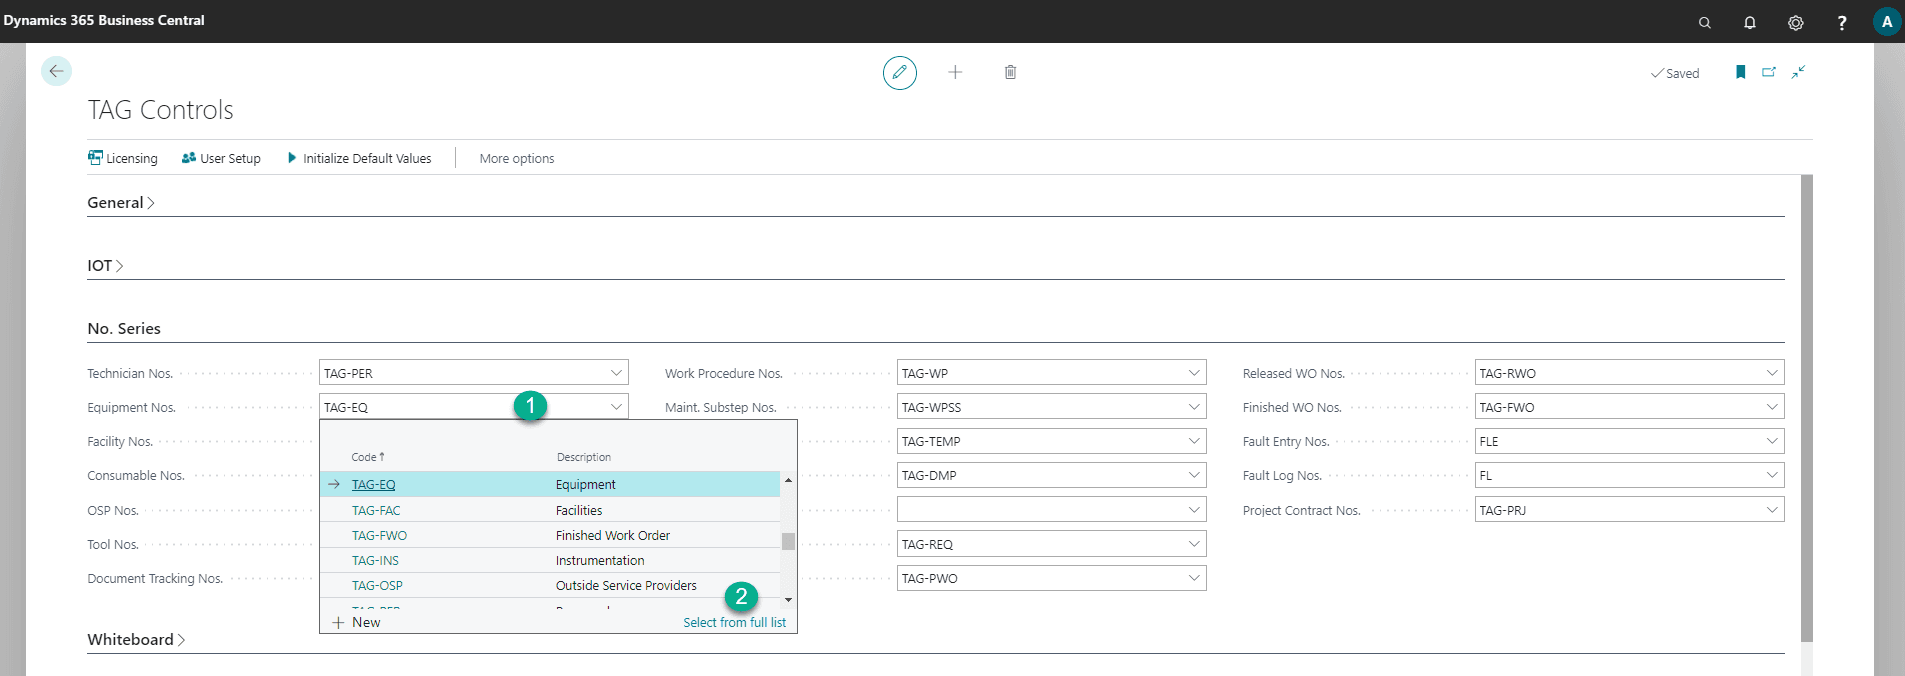Open this page in a new window
This screenshot has width=1905, height=676.
tap(1769, 72)
